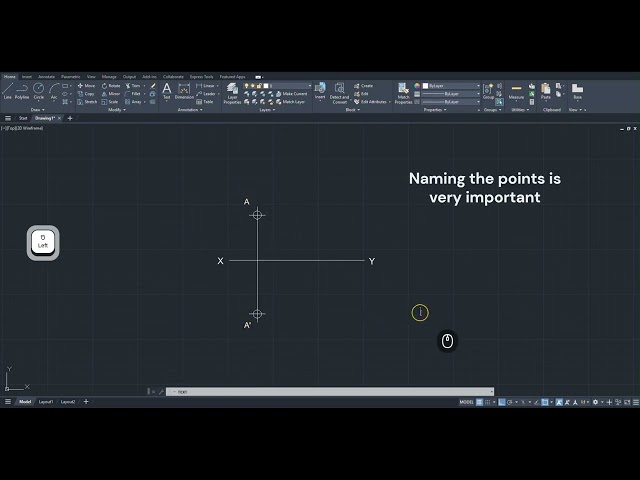The width and height of the screenshot is (640, 480).
Task: Activate the Copy command
Action: (x=86, y=94)
